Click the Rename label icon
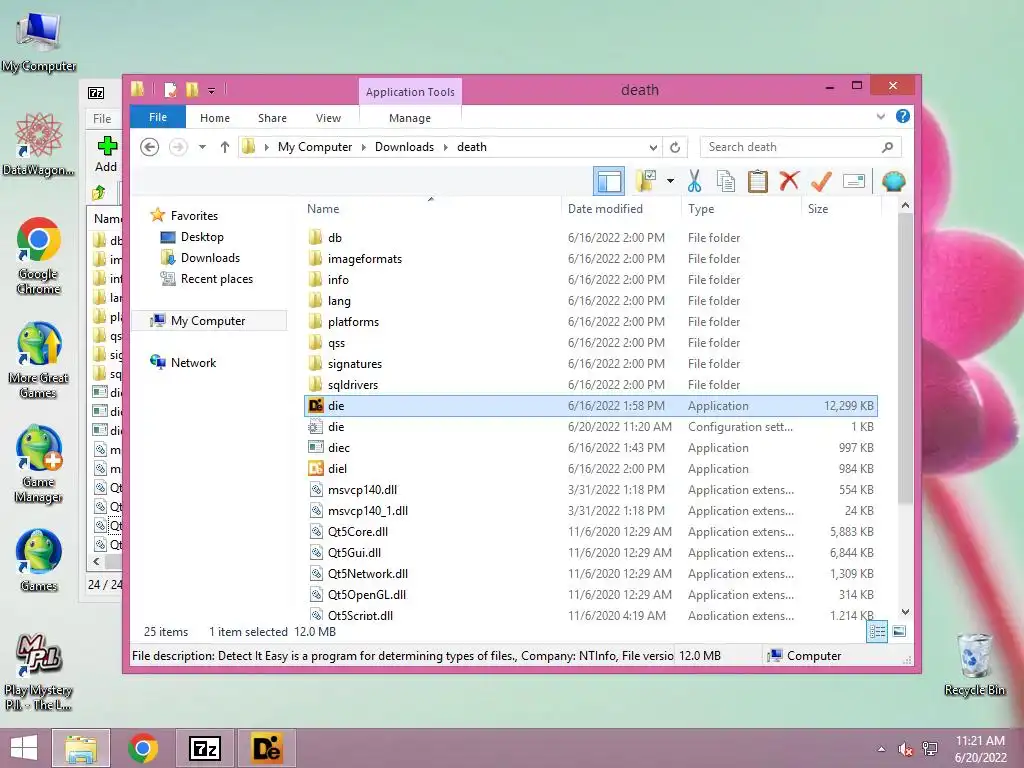 (x=854, y=181)
